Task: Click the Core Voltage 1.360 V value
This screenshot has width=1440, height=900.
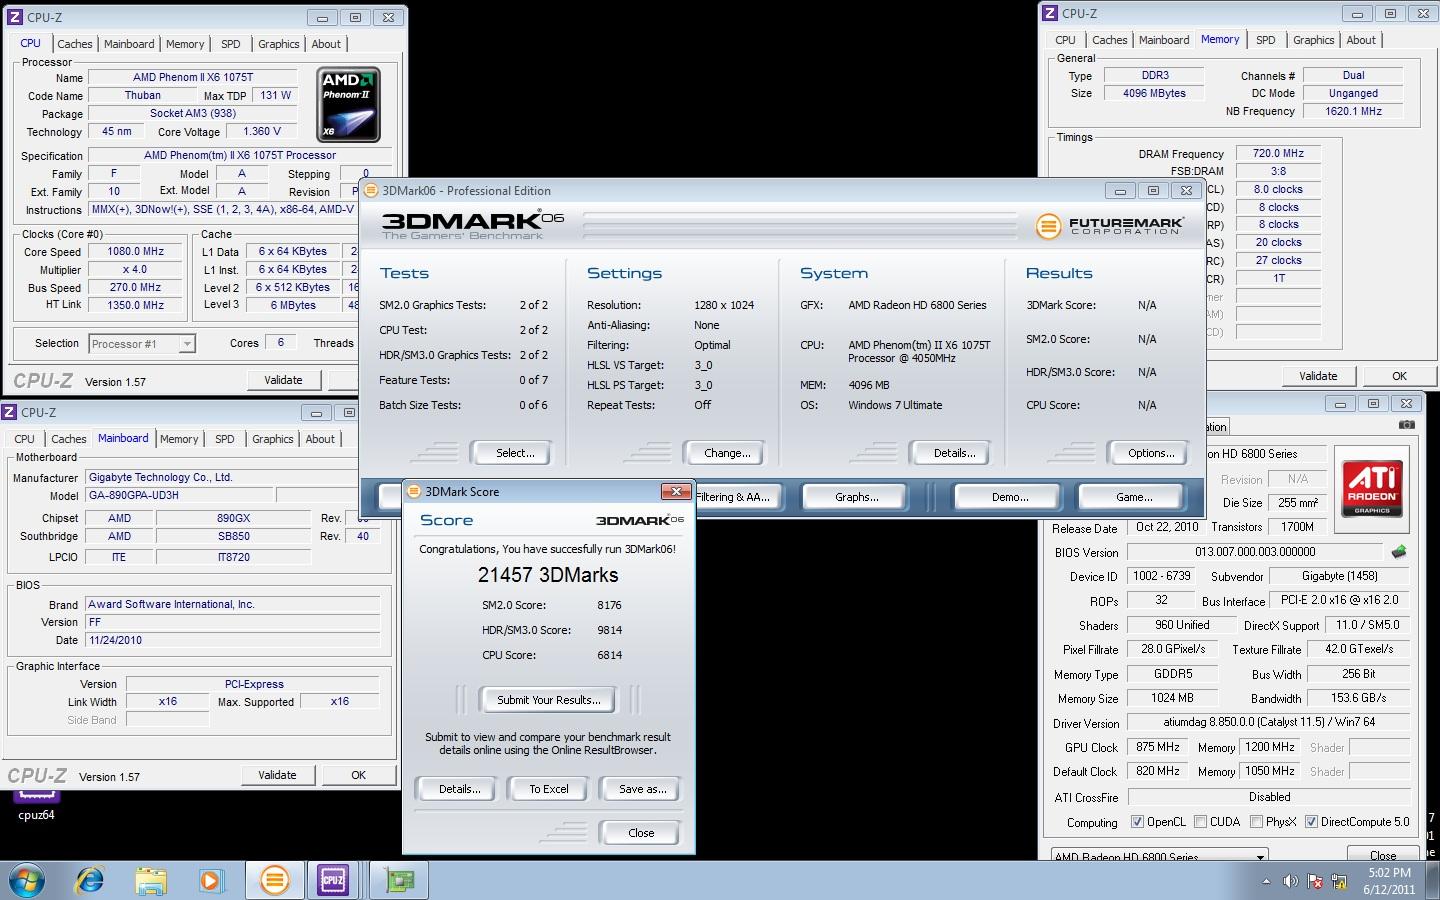Action: pos(262,131)
